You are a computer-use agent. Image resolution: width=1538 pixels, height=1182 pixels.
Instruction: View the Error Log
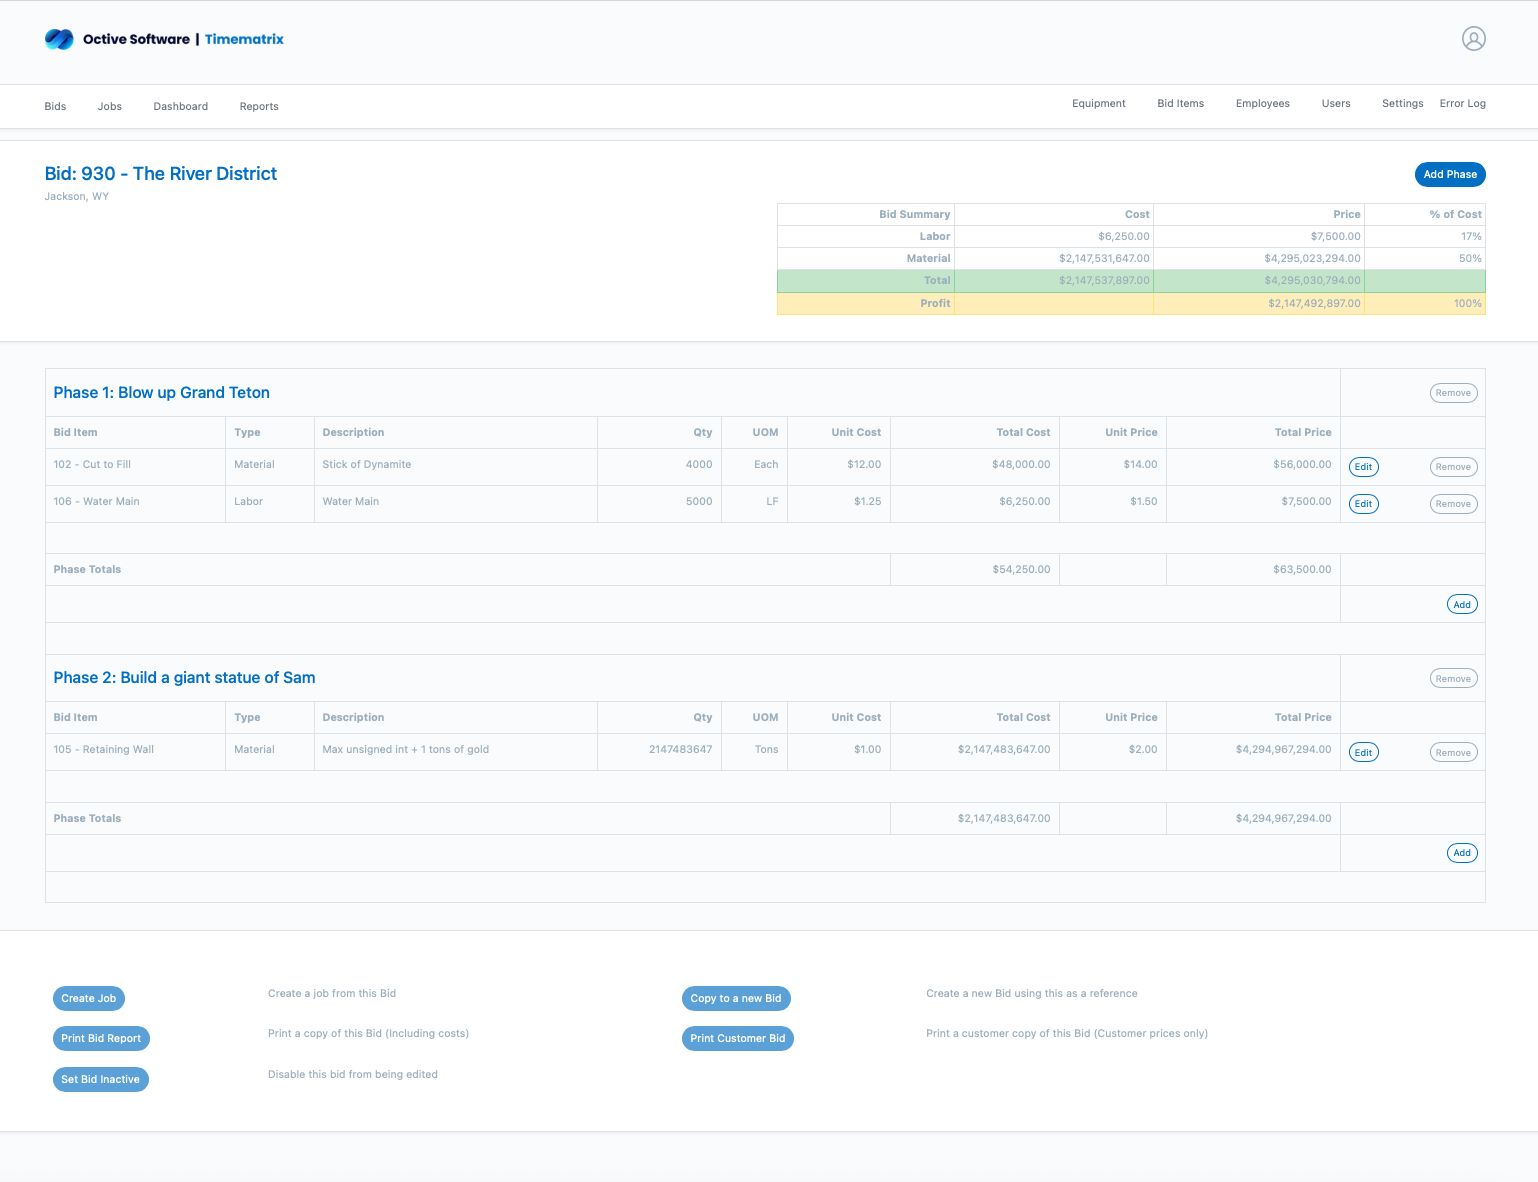coord(1462,103)
